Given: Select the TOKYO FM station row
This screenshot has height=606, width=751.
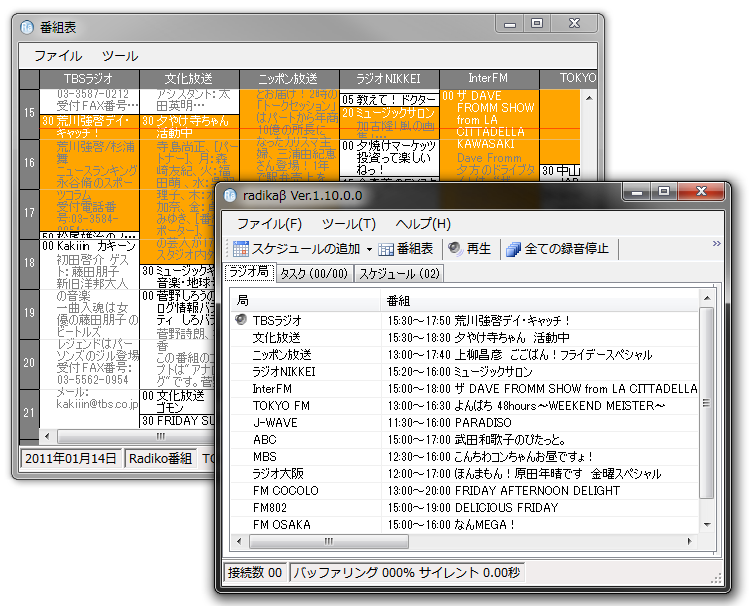Looking at the screenshot, I should tap(465, 406).
